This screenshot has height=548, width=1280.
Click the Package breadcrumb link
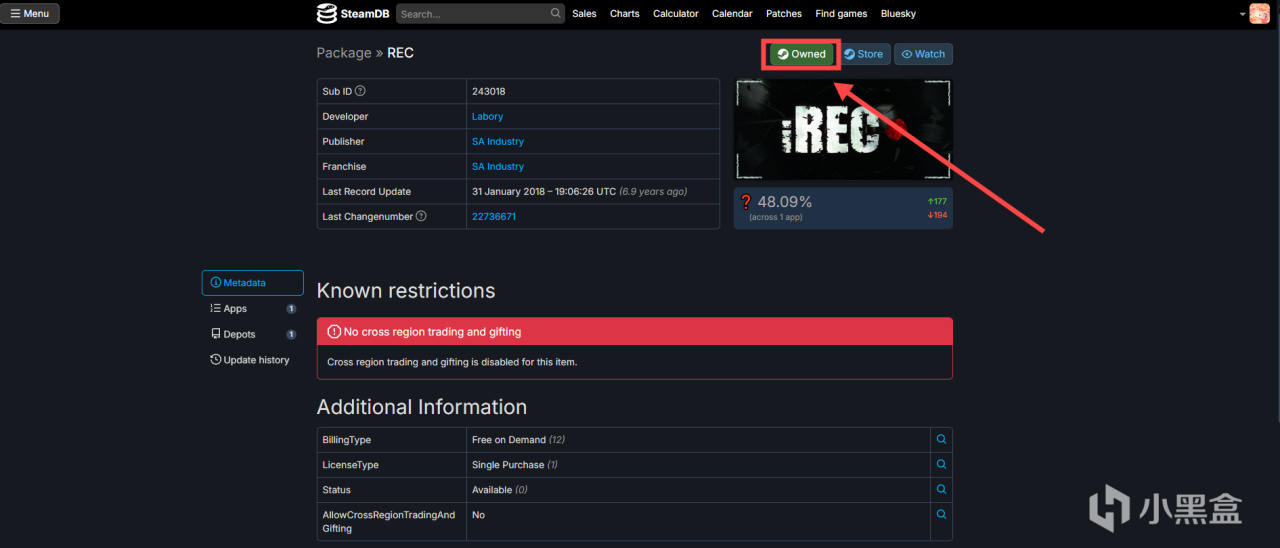[343, 53]
